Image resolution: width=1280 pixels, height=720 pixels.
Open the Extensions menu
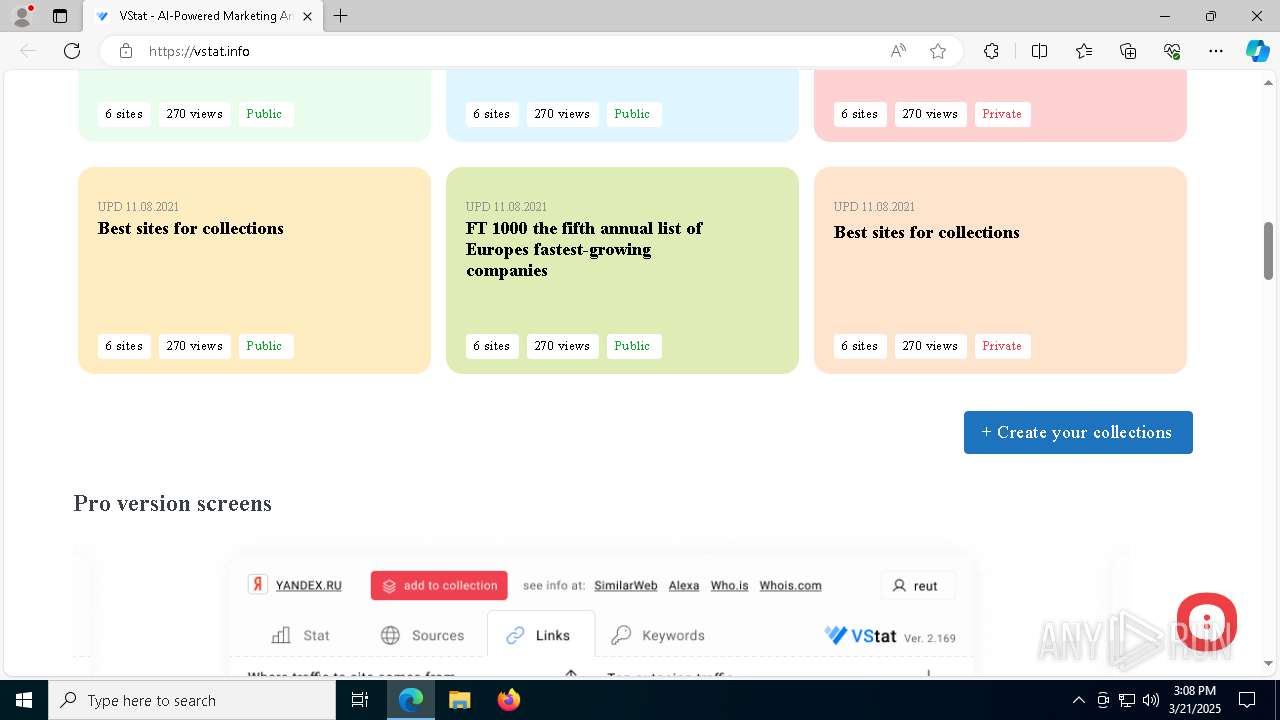(991, 51)
